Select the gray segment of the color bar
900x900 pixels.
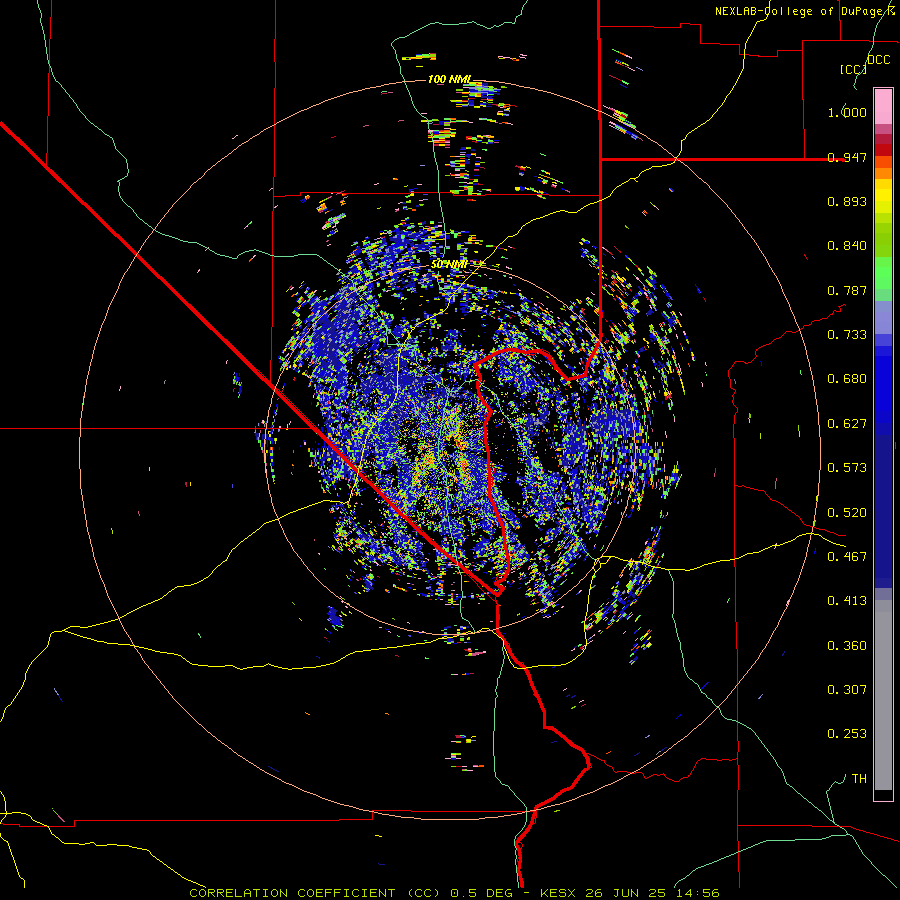coord(883,695)
